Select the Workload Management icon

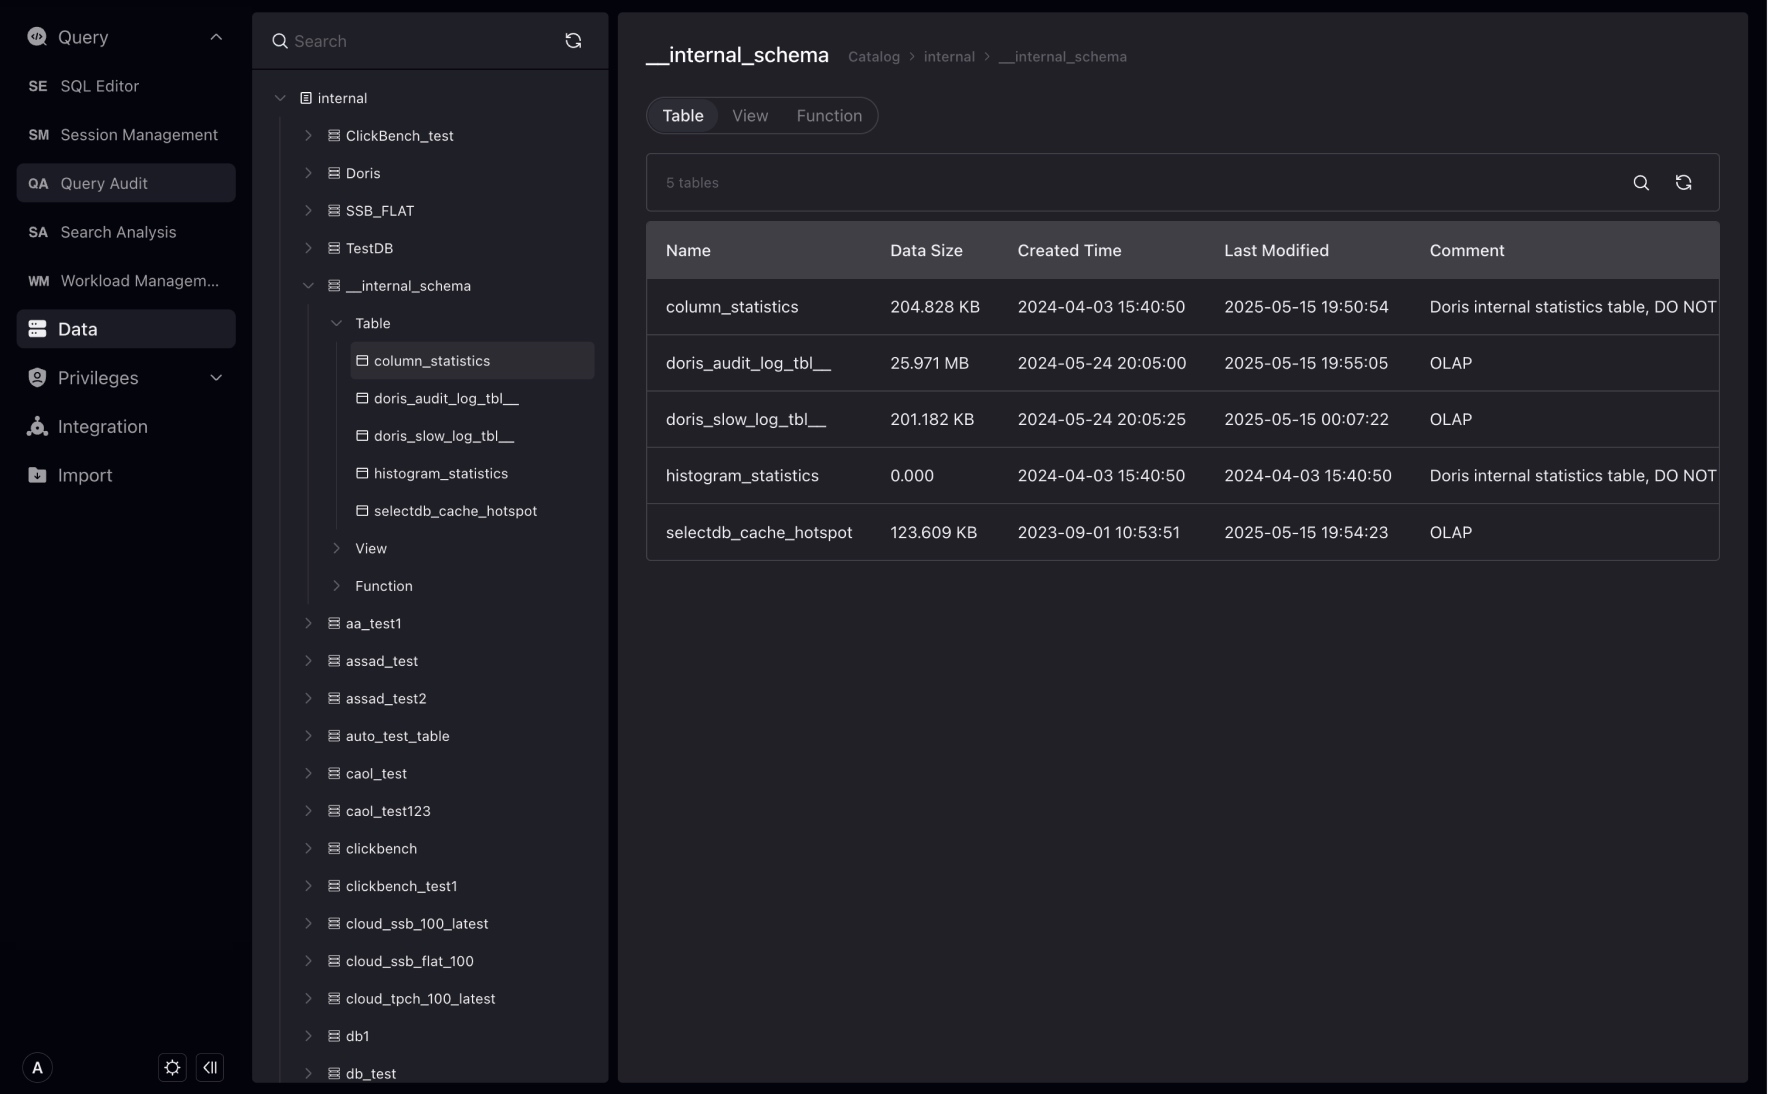click(38, 281)
